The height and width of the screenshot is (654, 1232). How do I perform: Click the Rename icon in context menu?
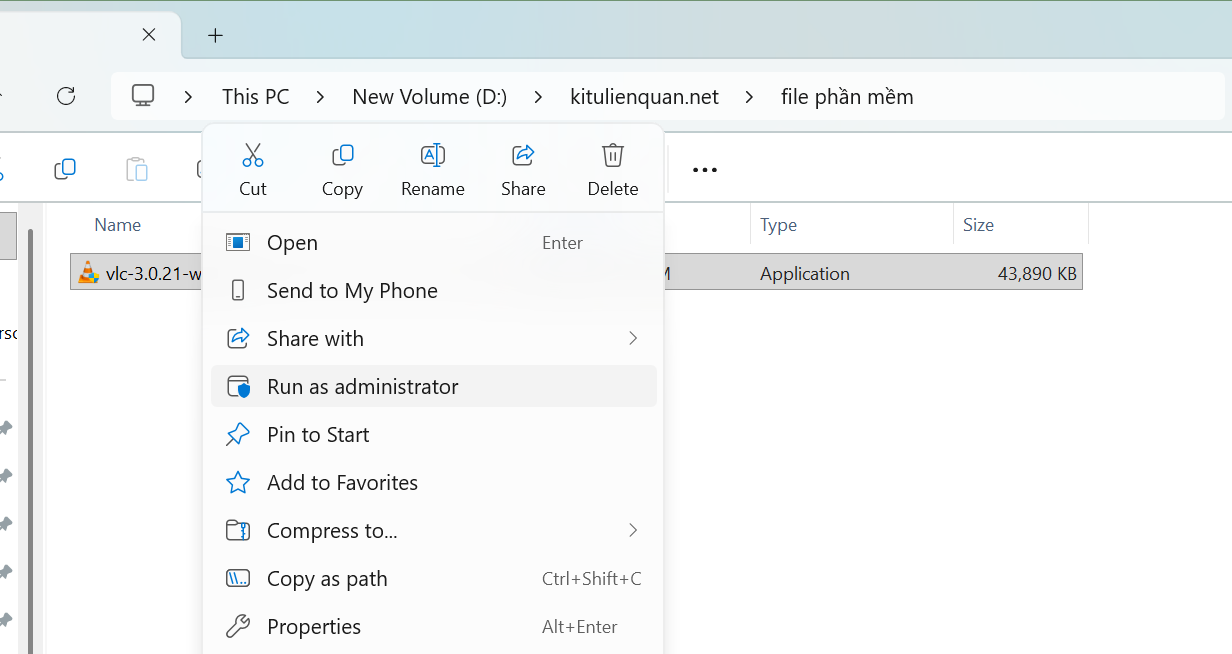433,155
